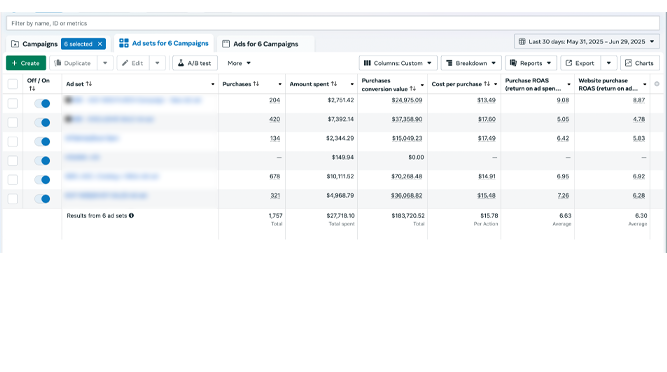667x372 pixels.
Task: Open the More menu
Action: (x=239, y=63)
